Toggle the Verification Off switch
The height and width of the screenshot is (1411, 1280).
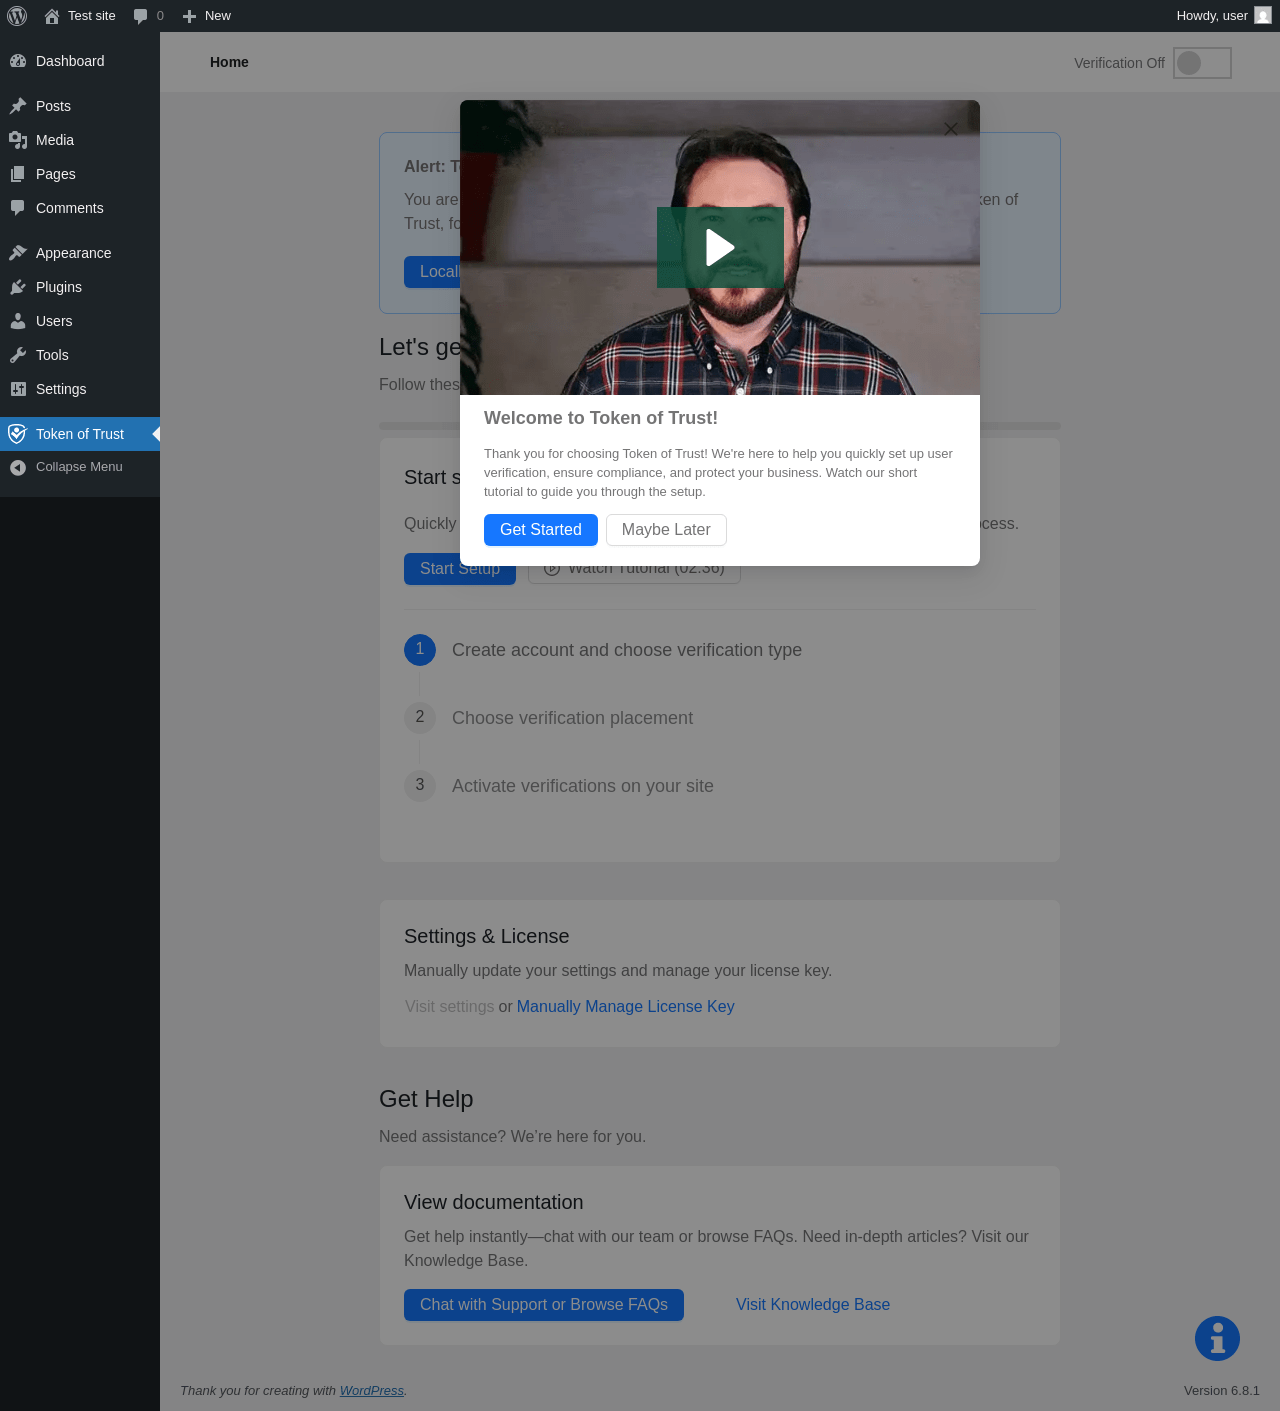tap(1202, 63)
